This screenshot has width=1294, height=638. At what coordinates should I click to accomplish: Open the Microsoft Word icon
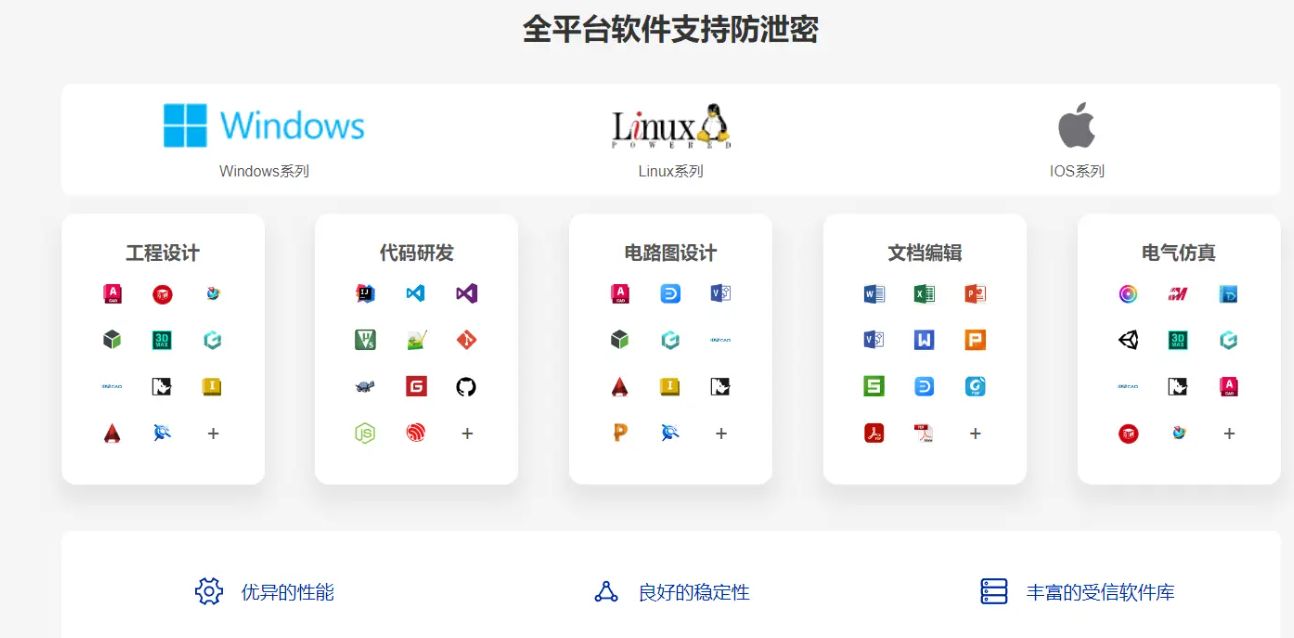[x=874, y=294]
